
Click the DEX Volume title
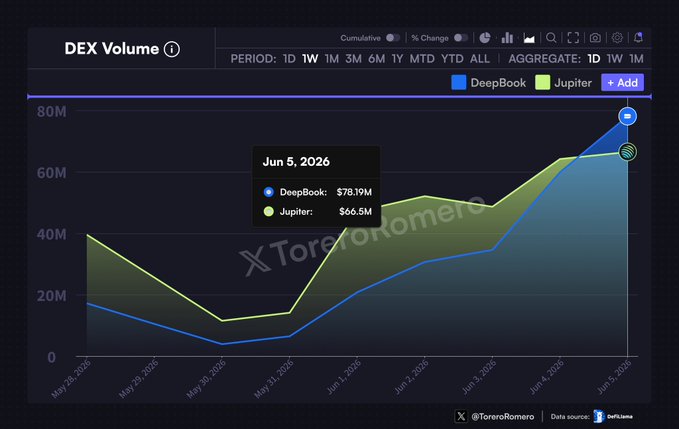click(x=112, y=48)
